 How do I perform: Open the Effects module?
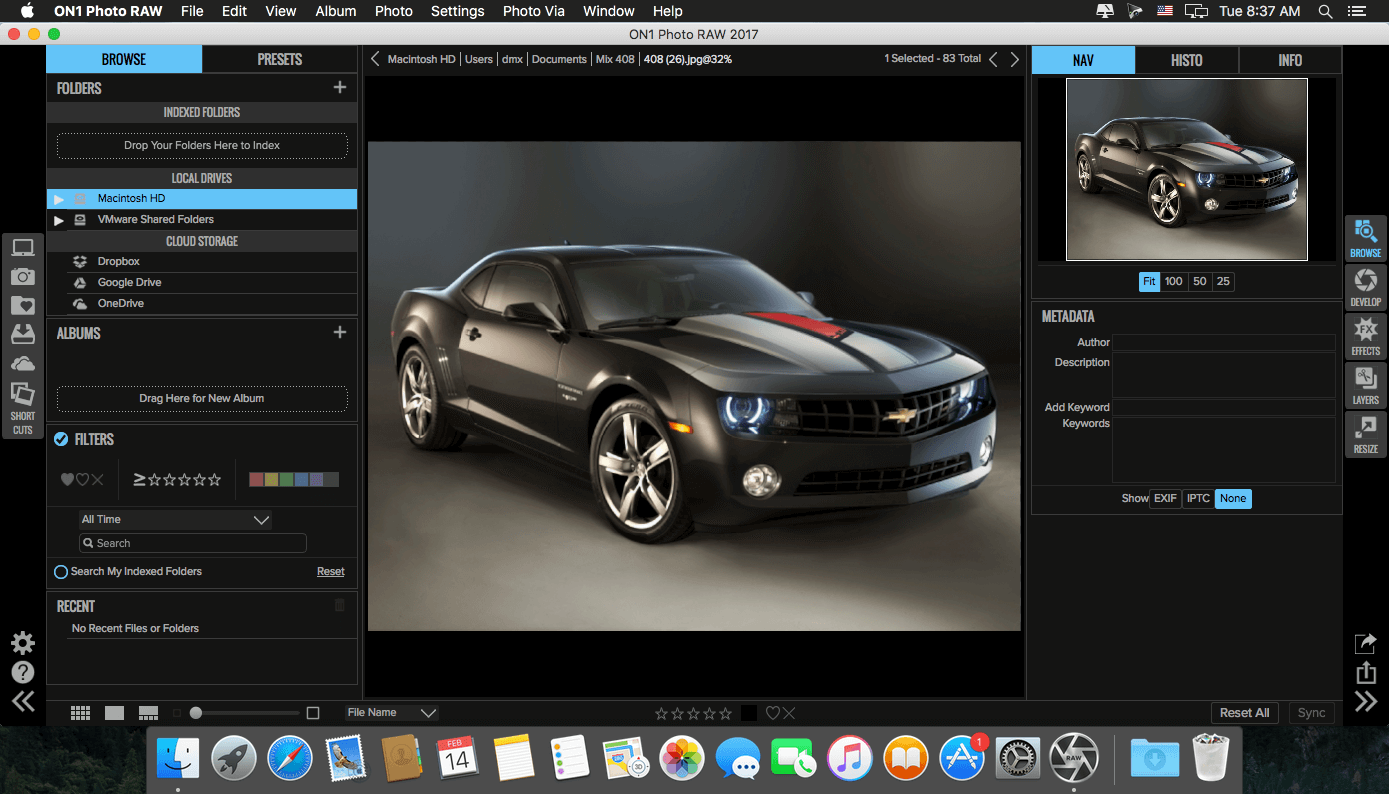(x=1365, y=336)
